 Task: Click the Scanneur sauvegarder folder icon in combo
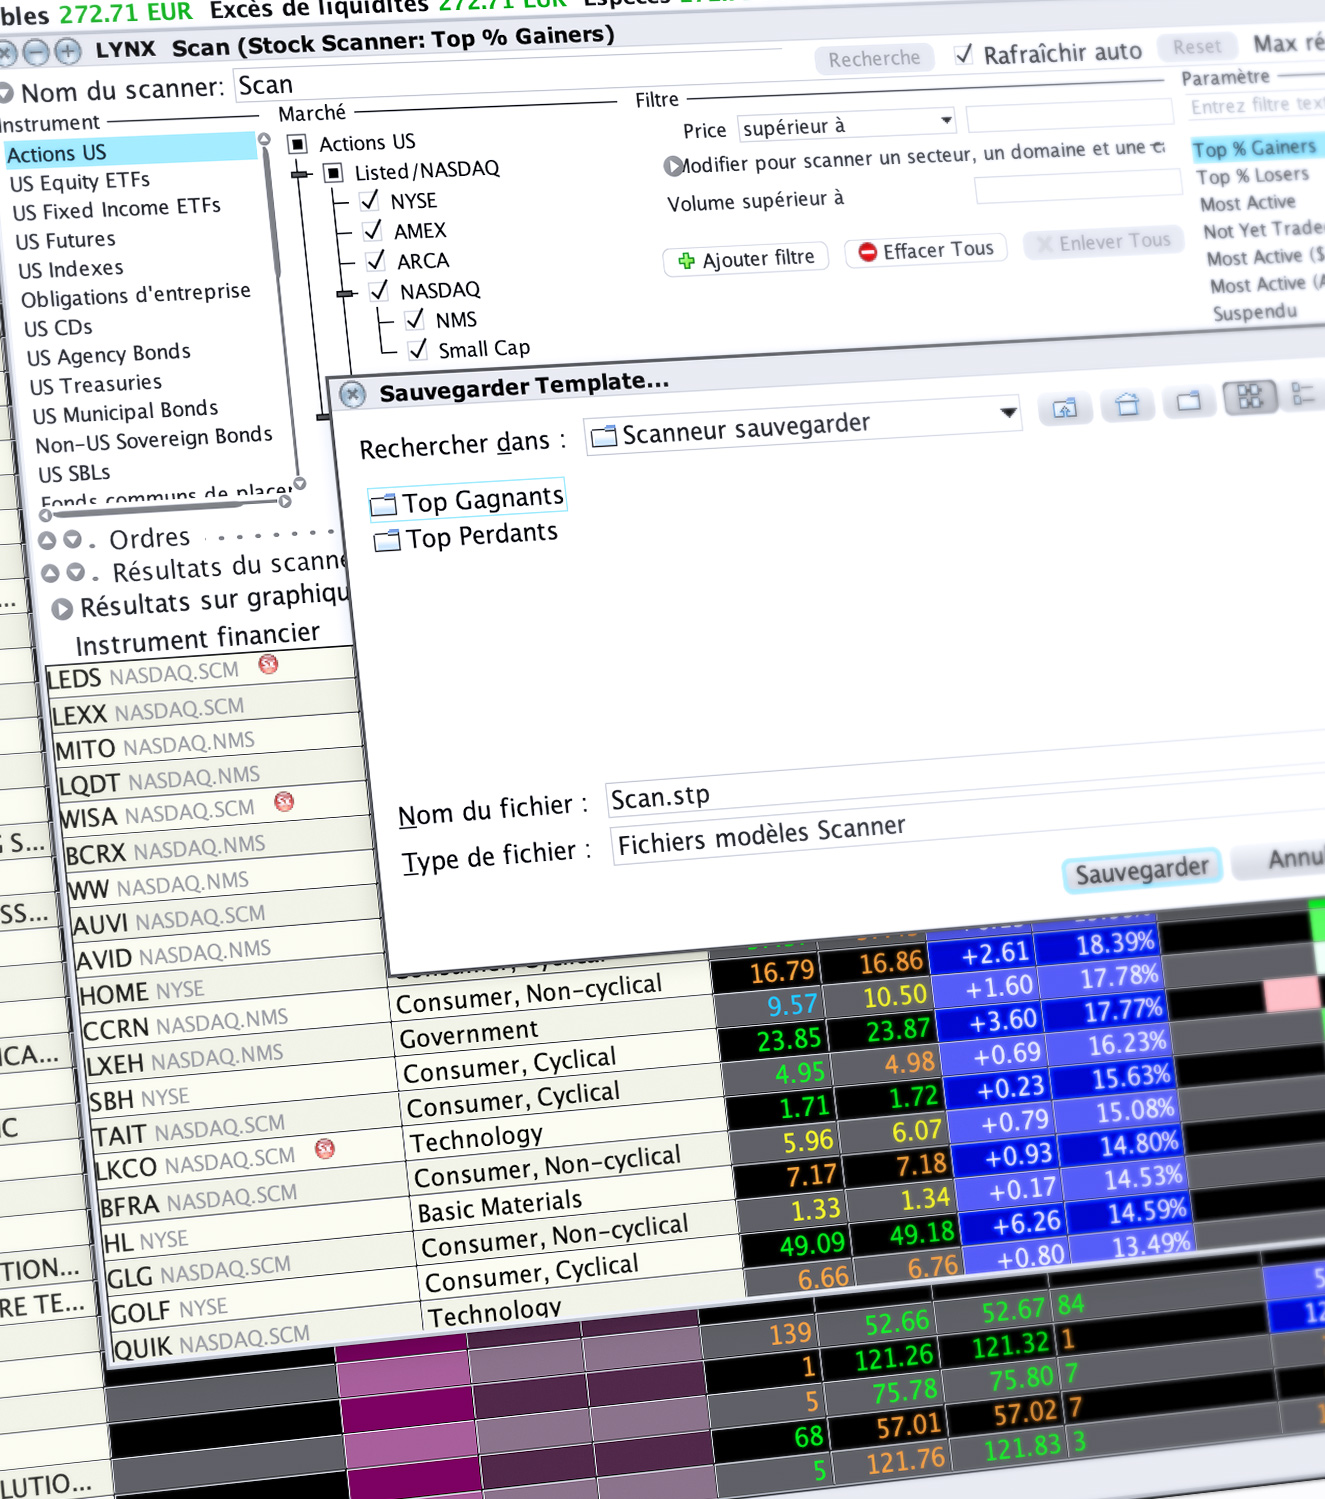604,436
